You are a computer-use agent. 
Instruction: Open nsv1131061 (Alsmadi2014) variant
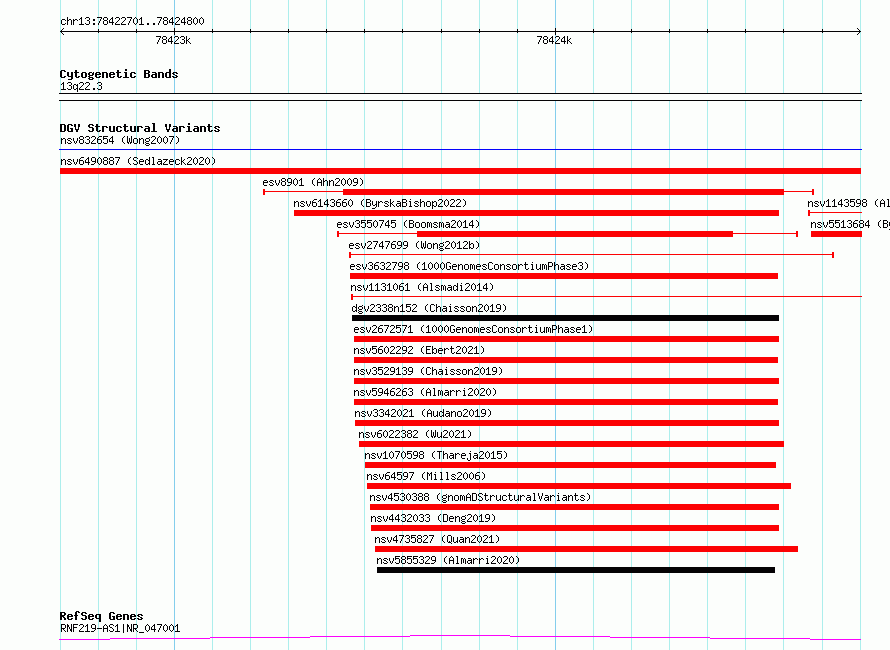pos(422,287)
